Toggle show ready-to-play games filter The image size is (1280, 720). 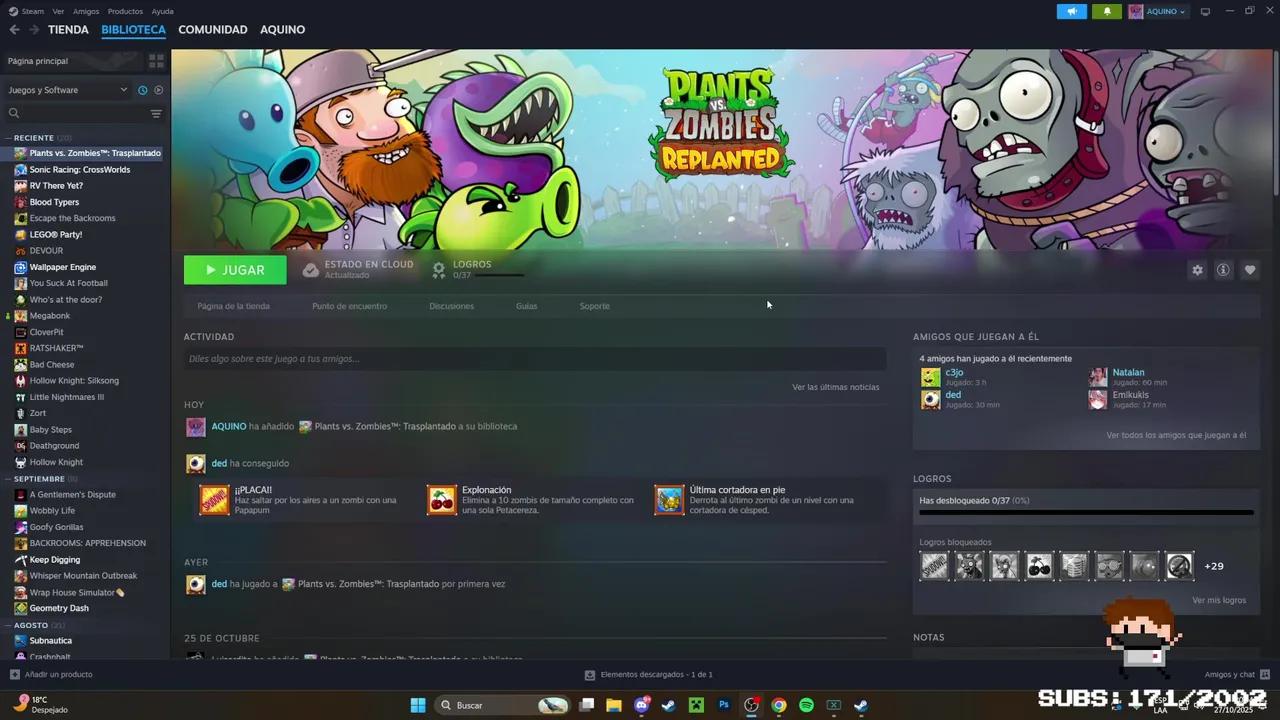tap(158, 90)
